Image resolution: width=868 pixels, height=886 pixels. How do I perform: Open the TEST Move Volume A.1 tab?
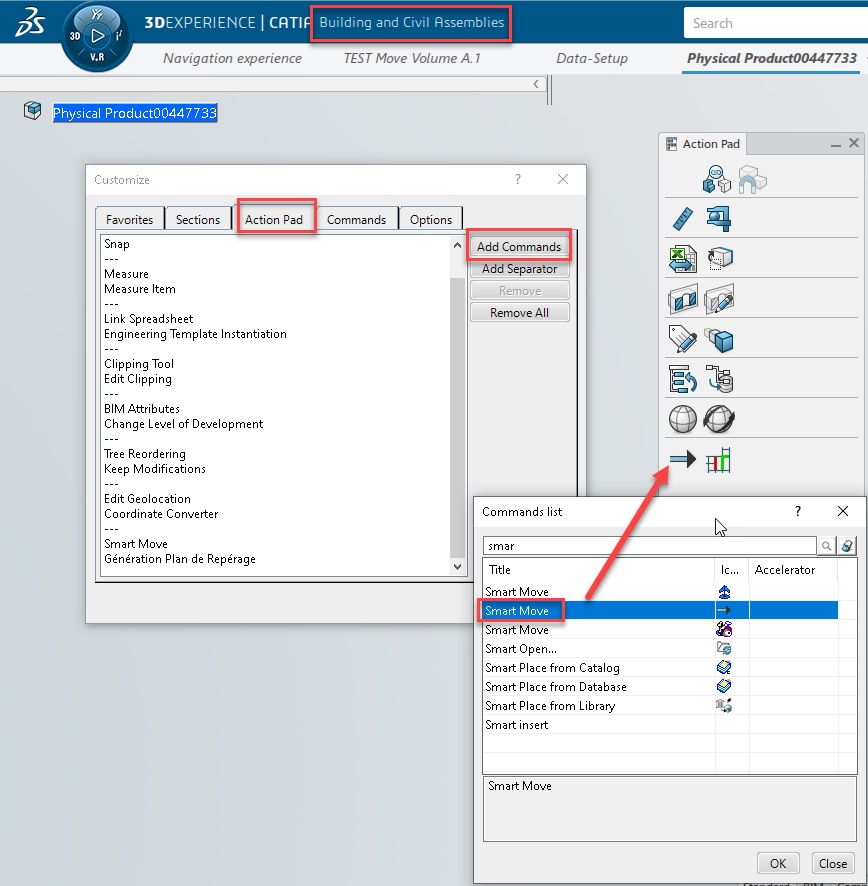(412, 58)
